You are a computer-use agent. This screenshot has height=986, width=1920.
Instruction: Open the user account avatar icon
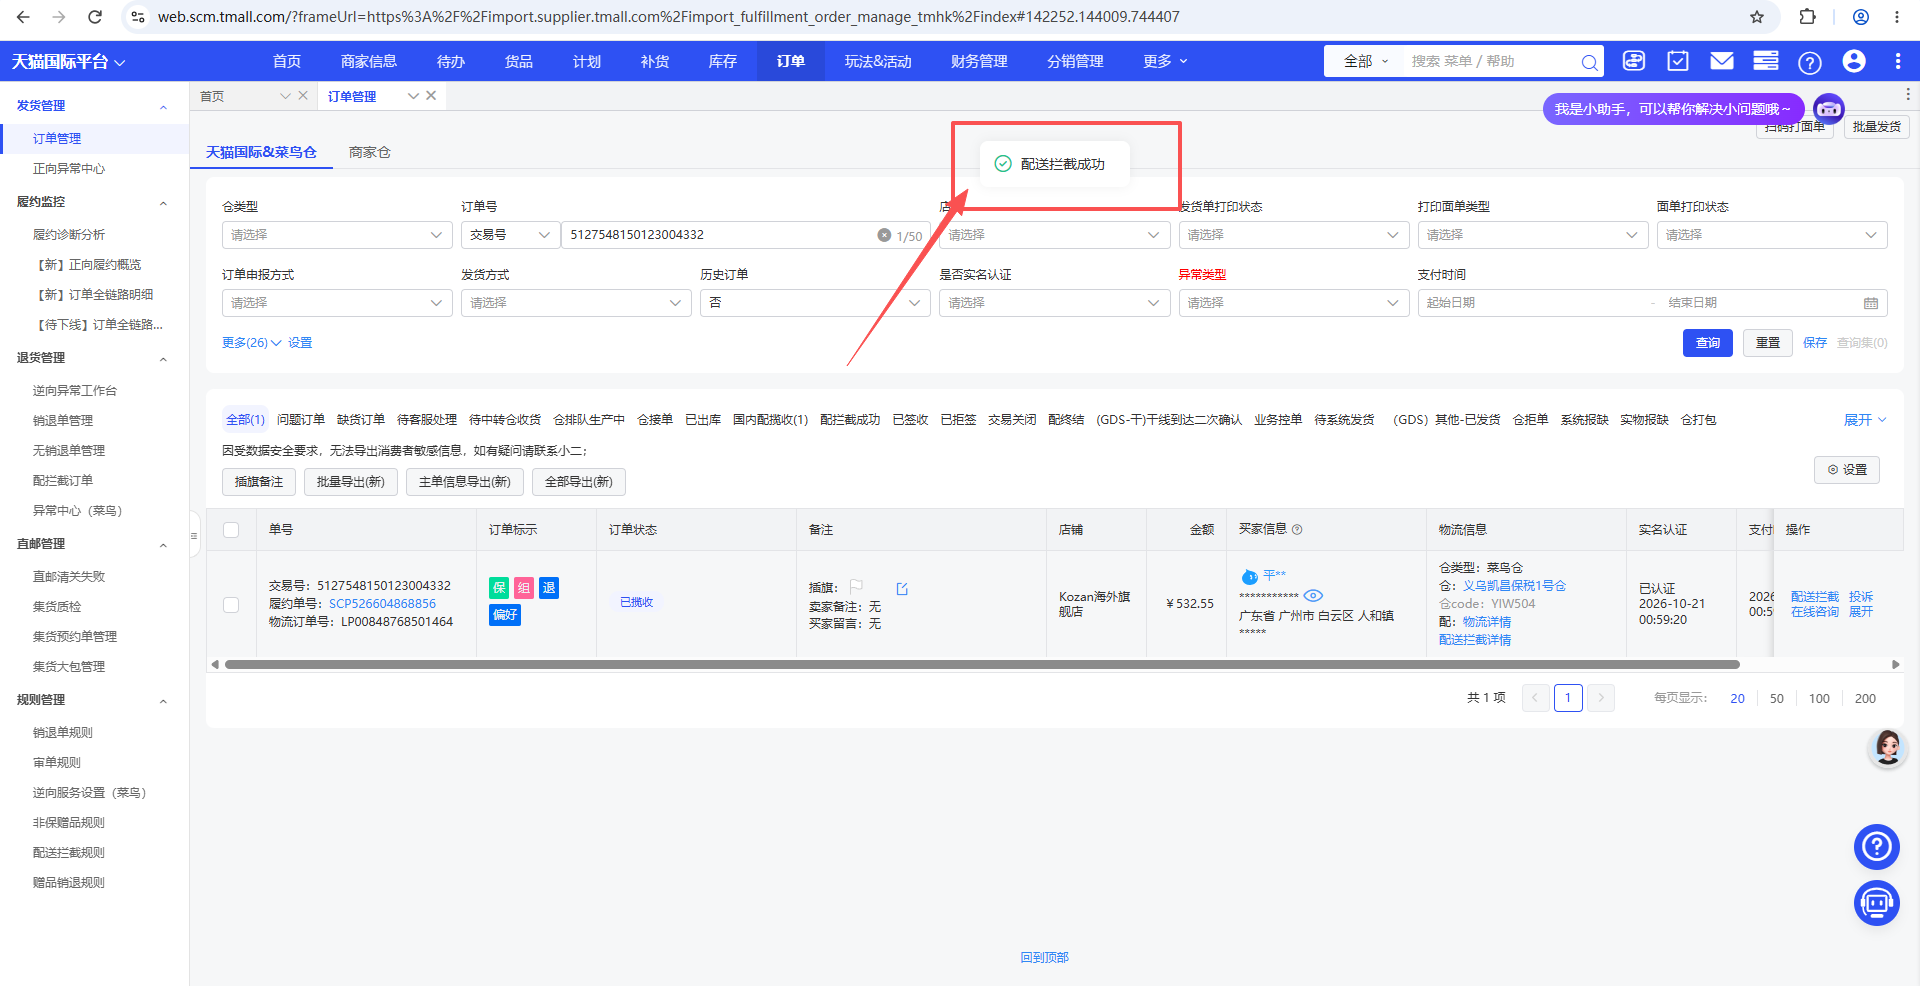coord(1854,61)
